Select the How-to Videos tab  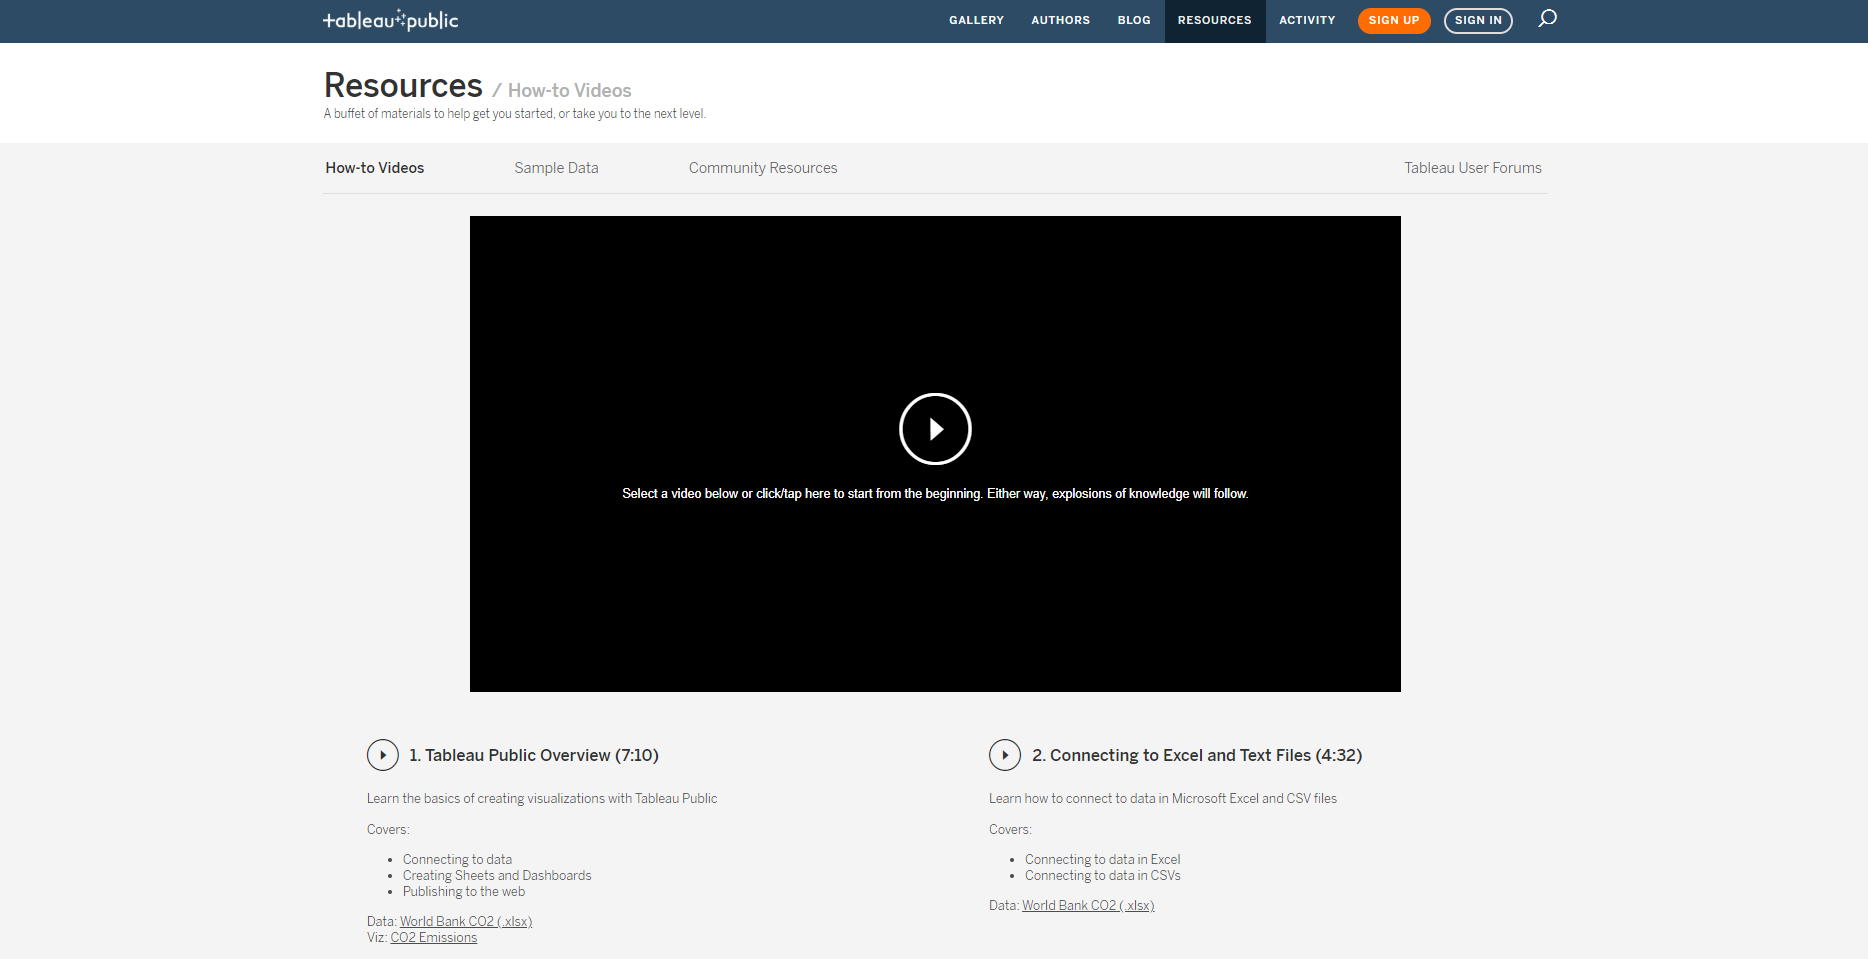coord(375,168)
